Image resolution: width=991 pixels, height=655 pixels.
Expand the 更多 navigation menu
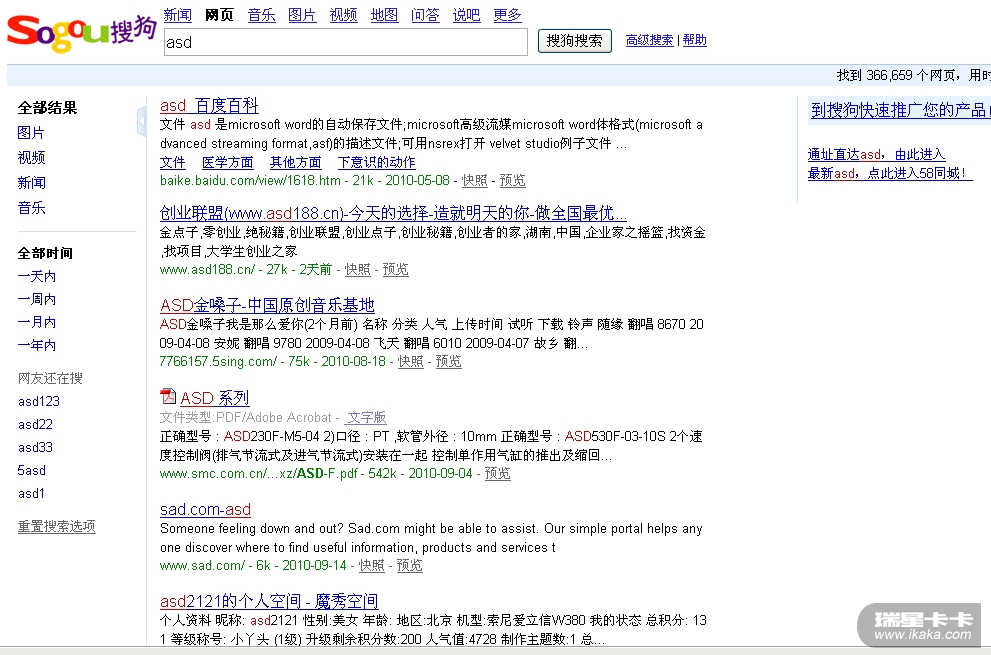[507, 15]
